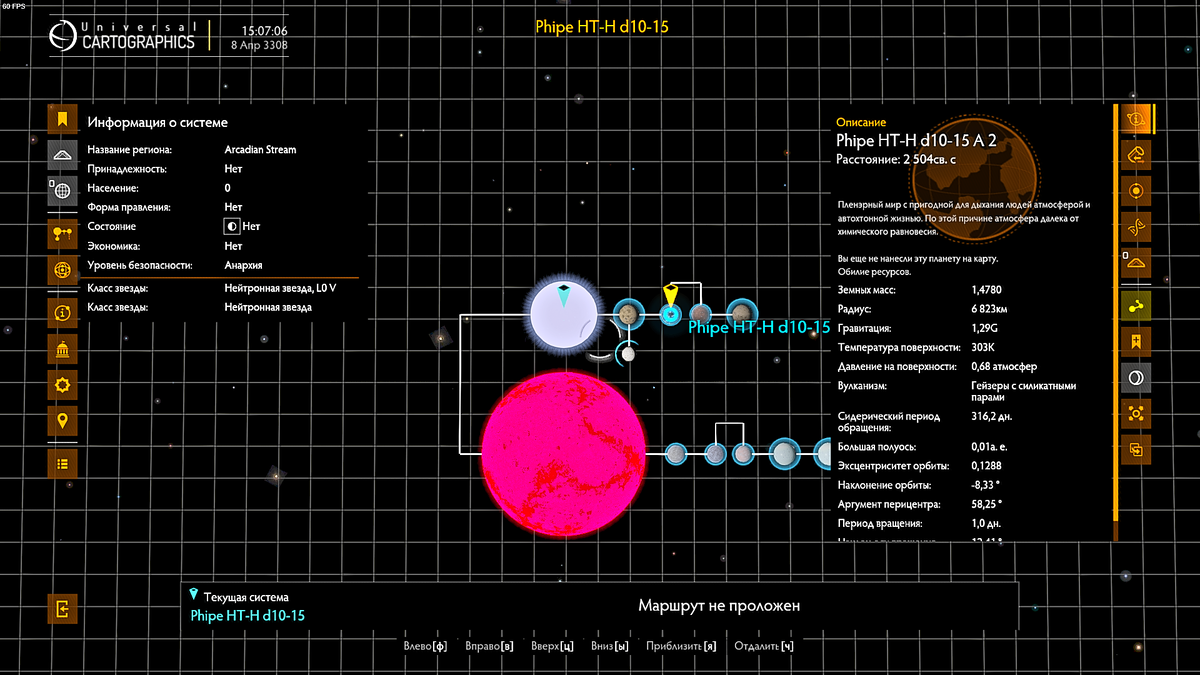Screen dimensions: 1200x675
Task: Click the Universal Cartographics logo
Action: (x=122, y=37)
